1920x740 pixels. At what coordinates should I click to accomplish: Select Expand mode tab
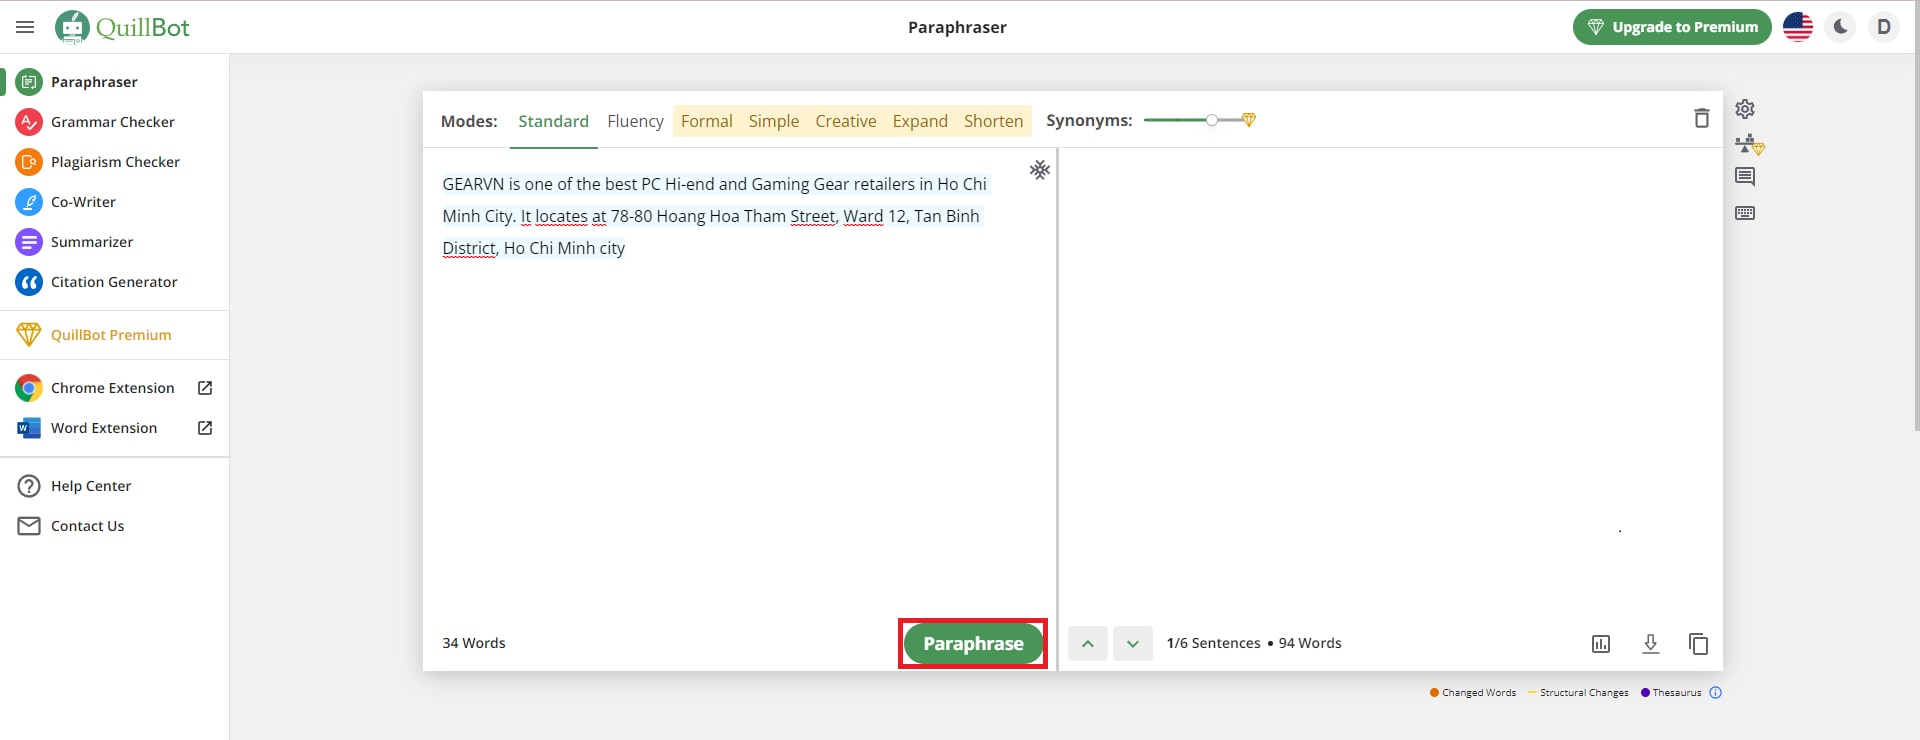(x=920, y=121)
